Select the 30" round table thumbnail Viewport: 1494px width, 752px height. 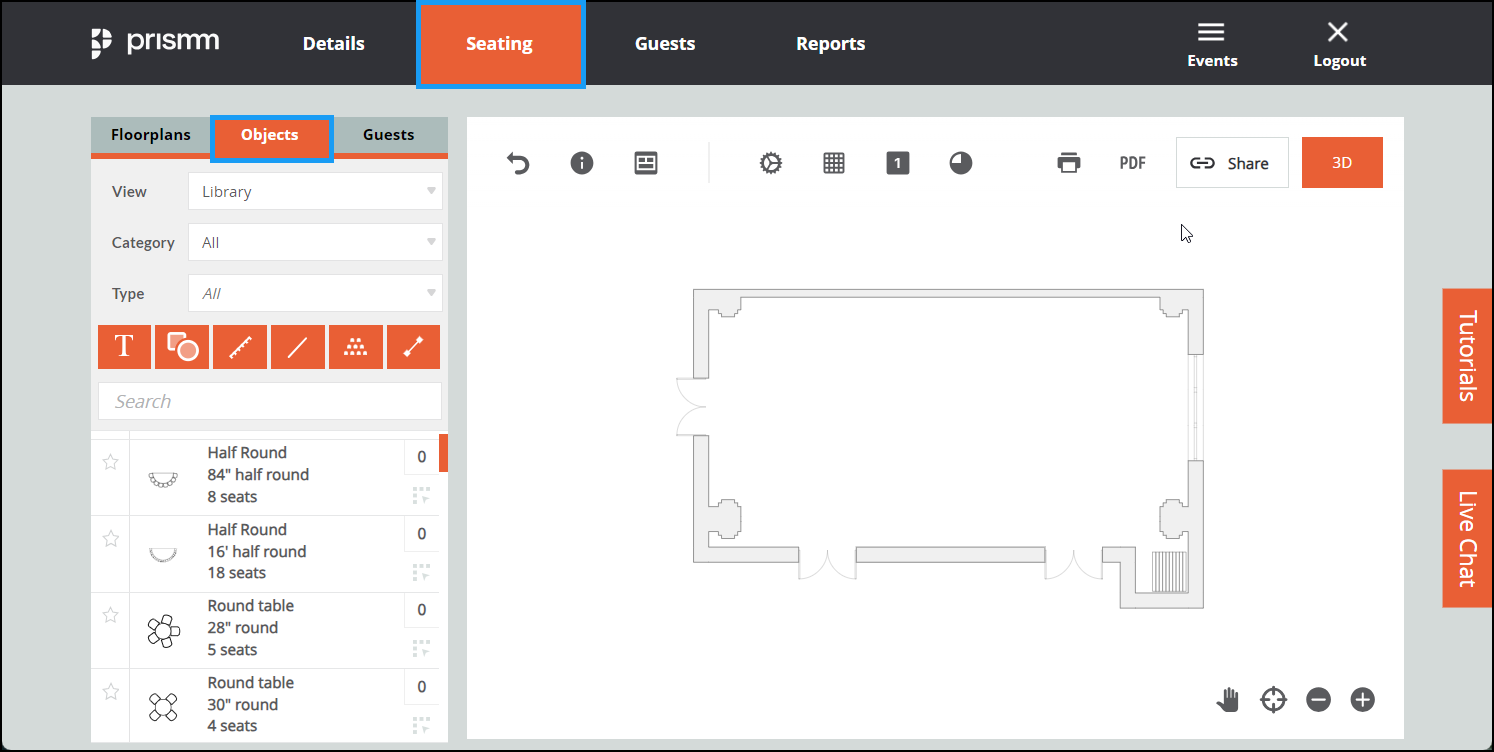coord(163,707)
